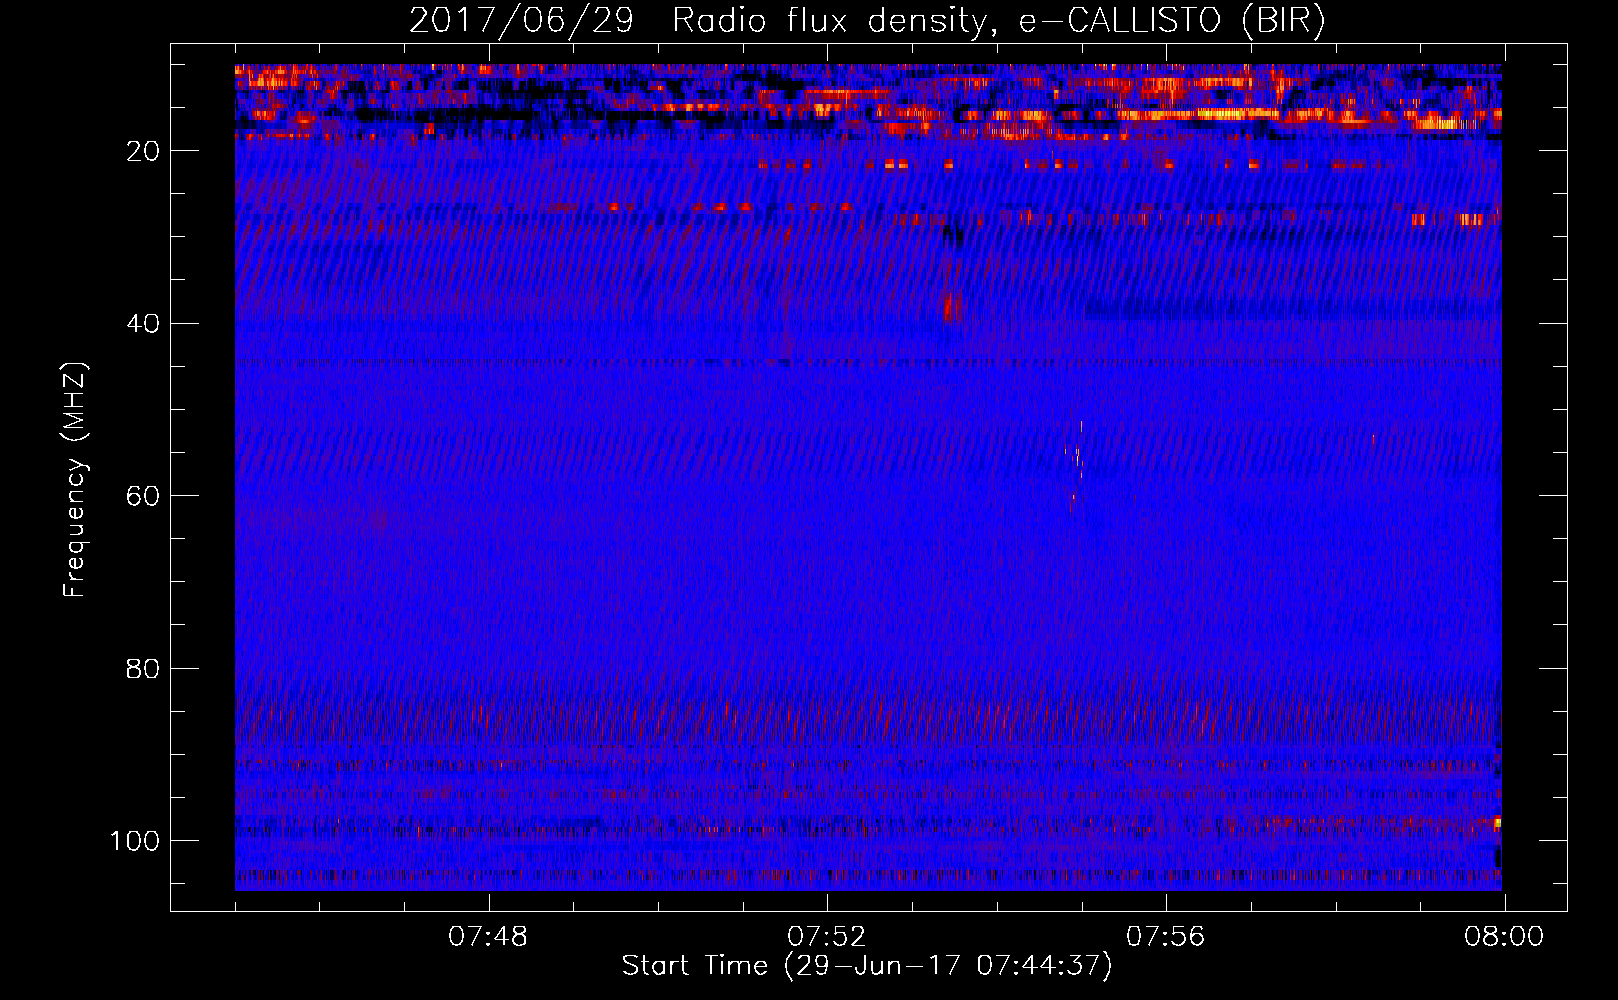Click the 80 frequency tick label
Viewport: 1618px width, 1000px height.
coord(143,668)
